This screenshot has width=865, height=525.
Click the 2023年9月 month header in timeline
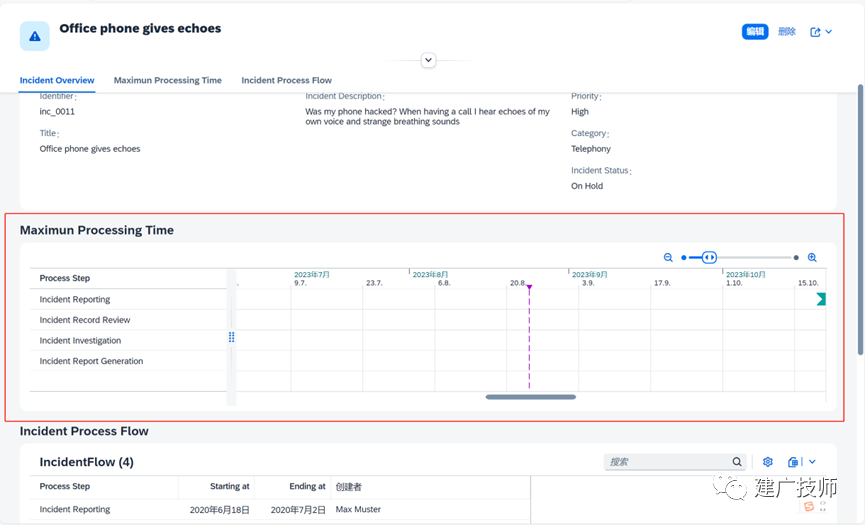(589, 275)
